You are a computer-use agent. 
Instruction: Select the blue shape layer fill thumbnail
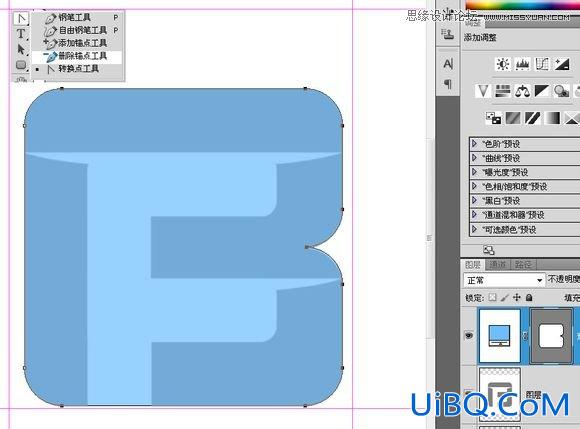499,336
